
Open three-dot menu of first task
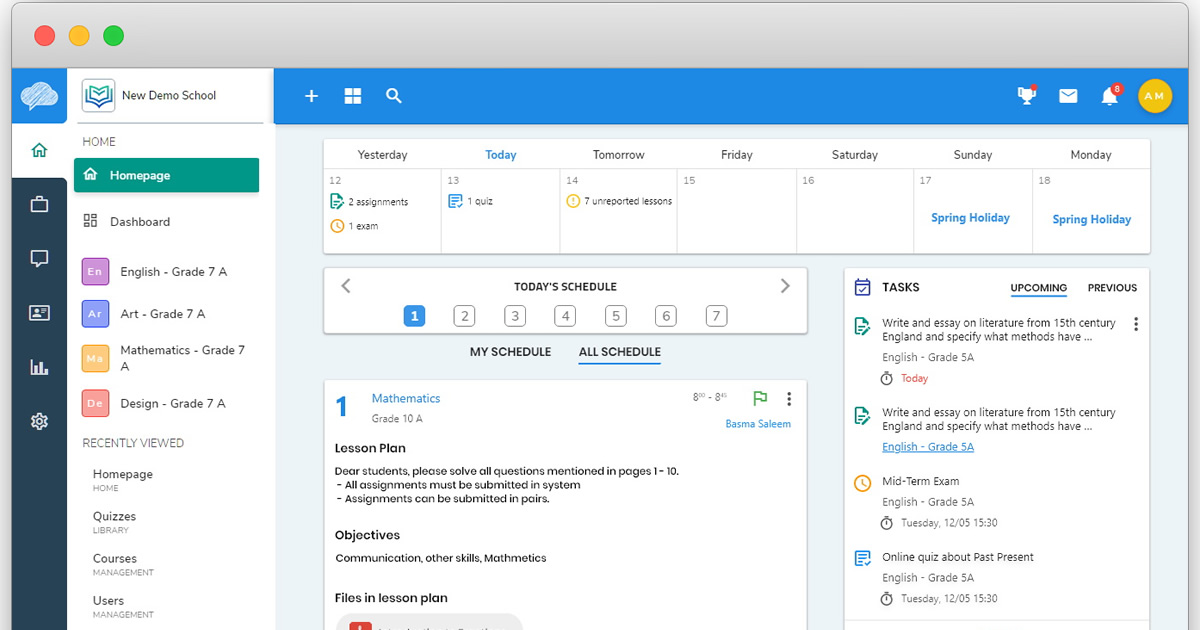click(1136, 324)
